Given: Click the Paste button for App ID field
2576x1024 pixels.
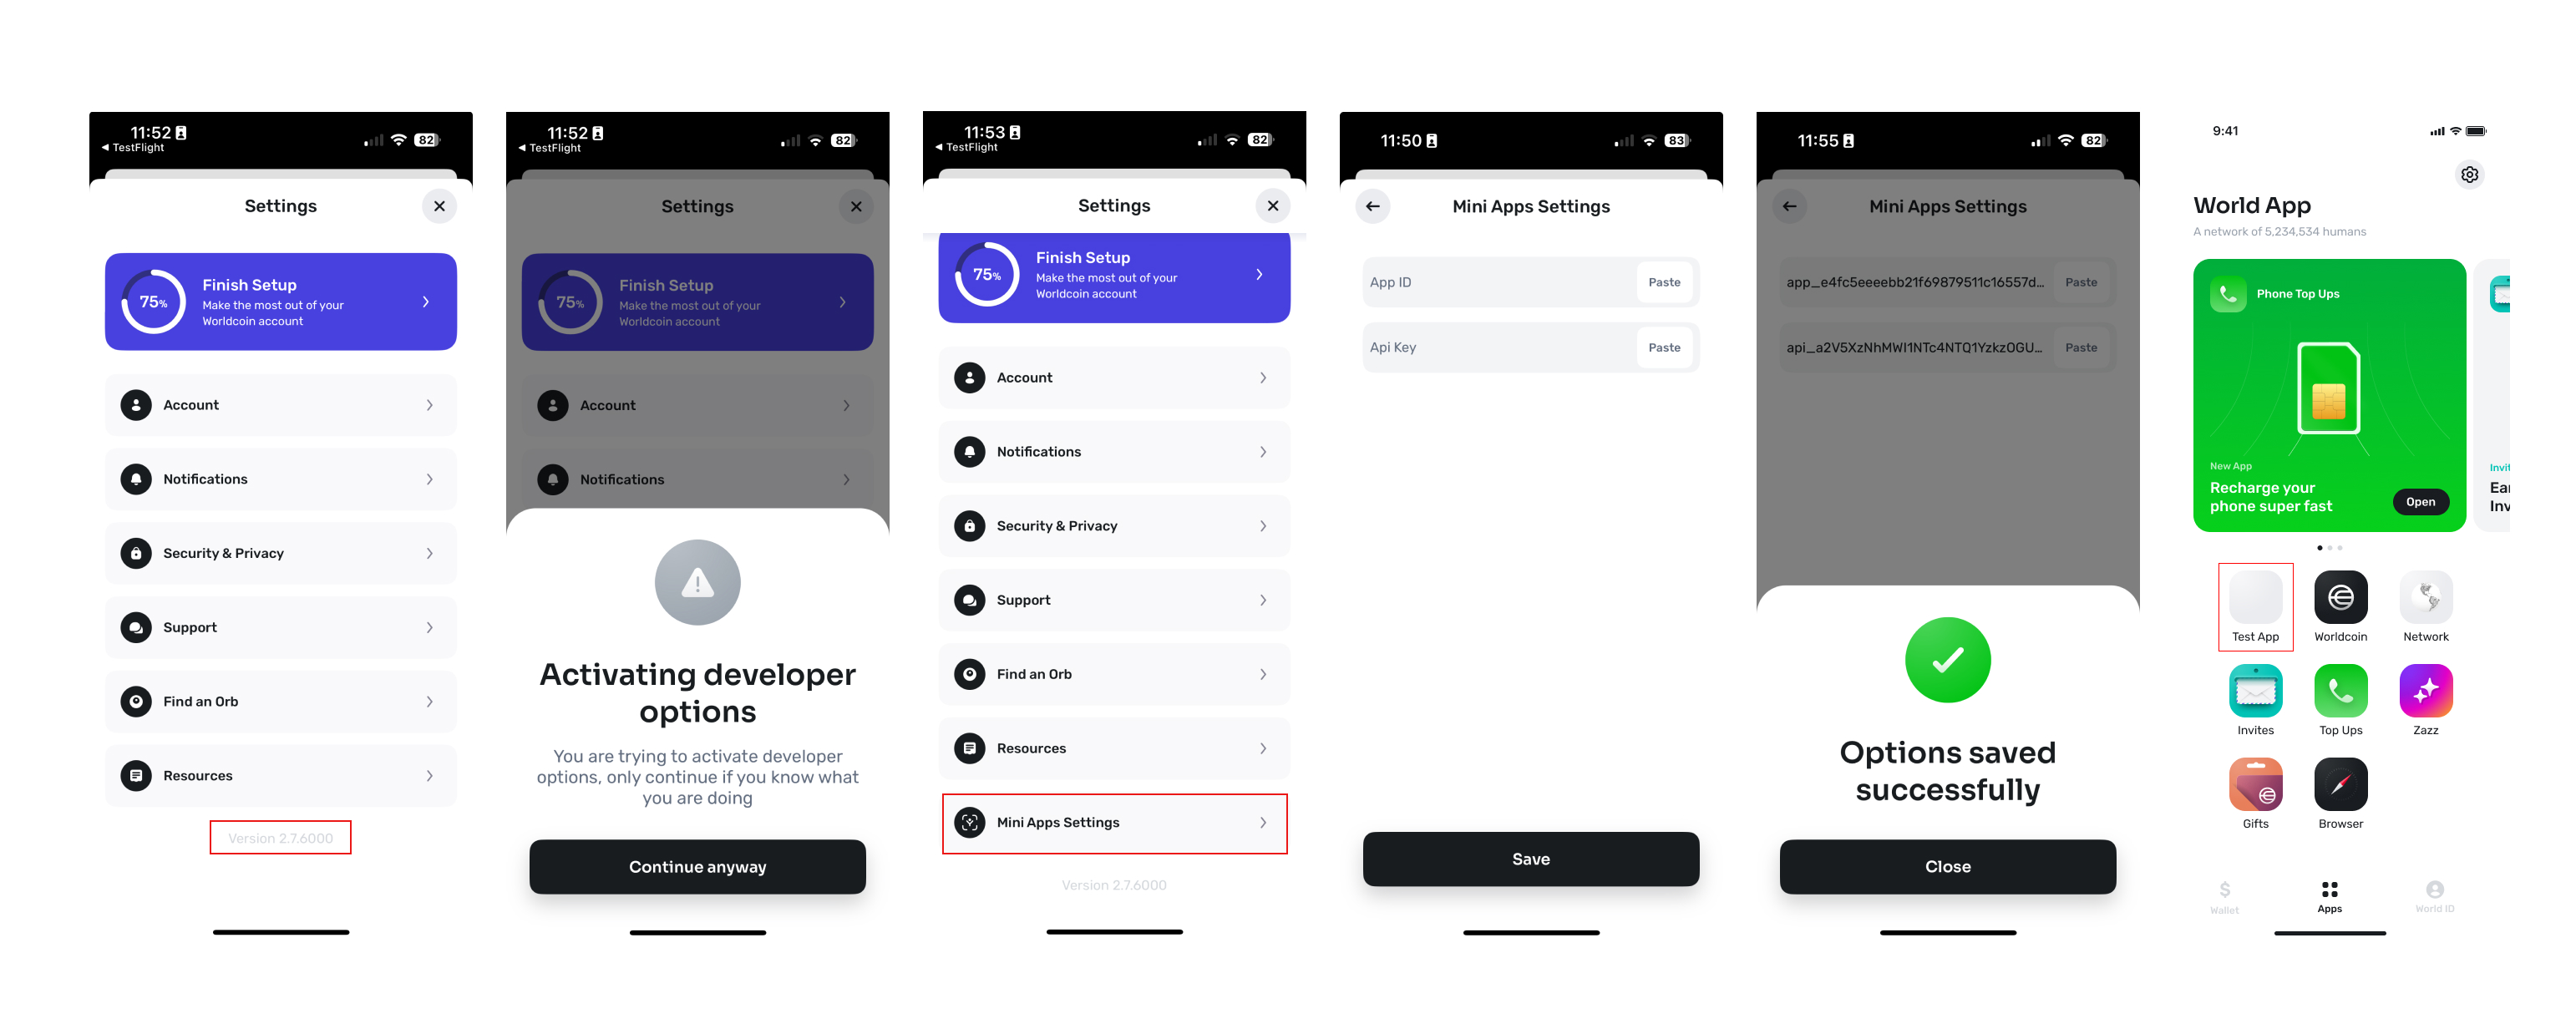Looking at the screenshot, I should coord(1666,281).
